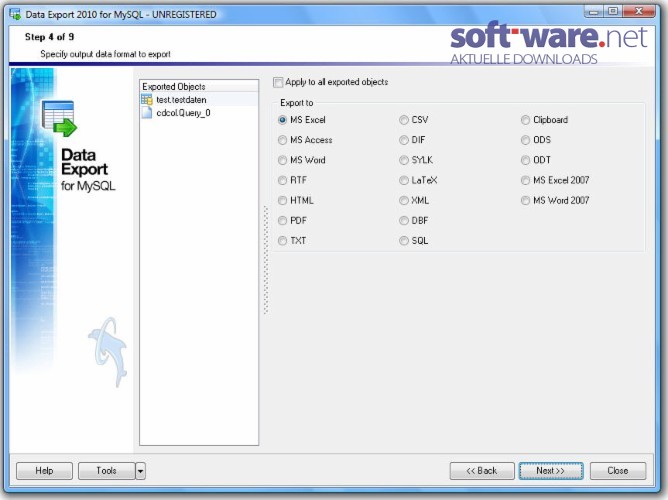Click the Help button
Screen dimensions: 668x500
click(x=44, y=471)
